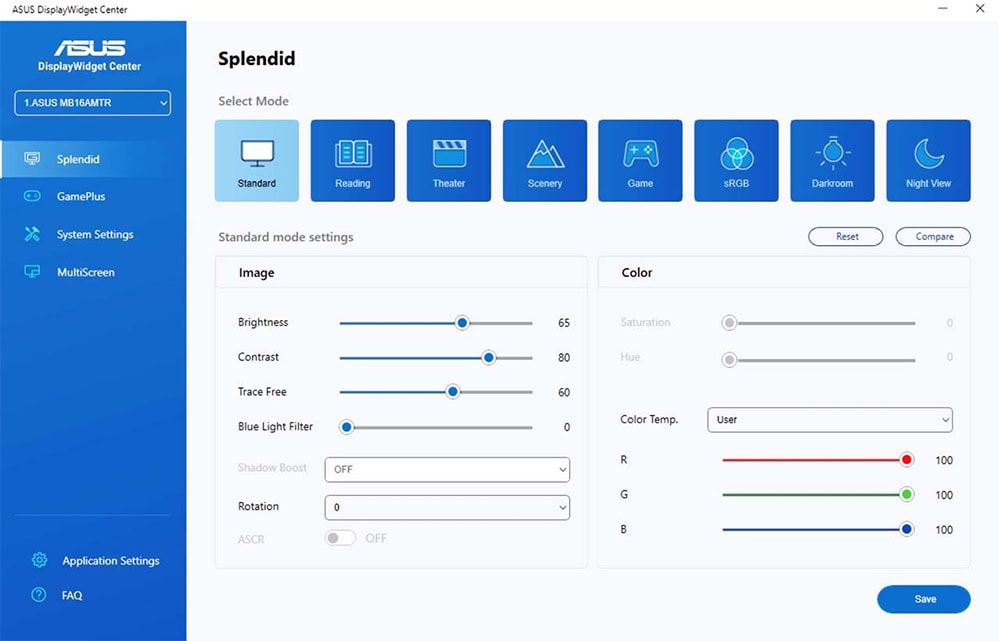Select the sRGB mode tile
The height and width of the screenshot is (641, 1000).
click(x=737, y=161)
